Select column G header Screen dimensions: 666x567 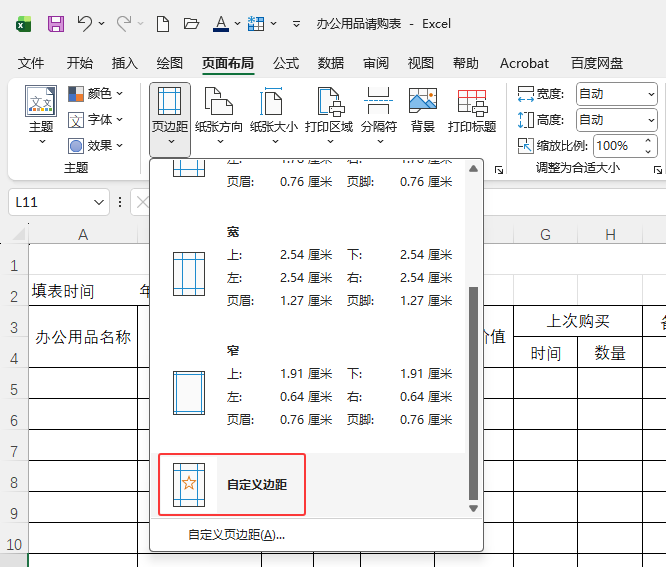click(x=545, y=234)
